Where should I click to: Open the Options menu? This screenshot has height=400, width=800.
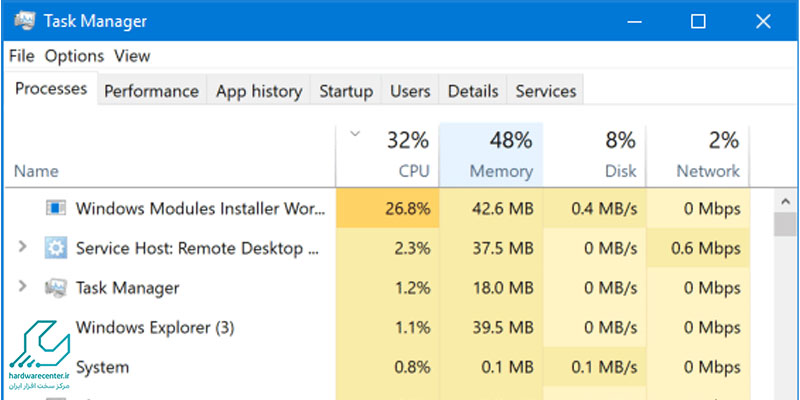pyautogui.click(x=74, y=56)
